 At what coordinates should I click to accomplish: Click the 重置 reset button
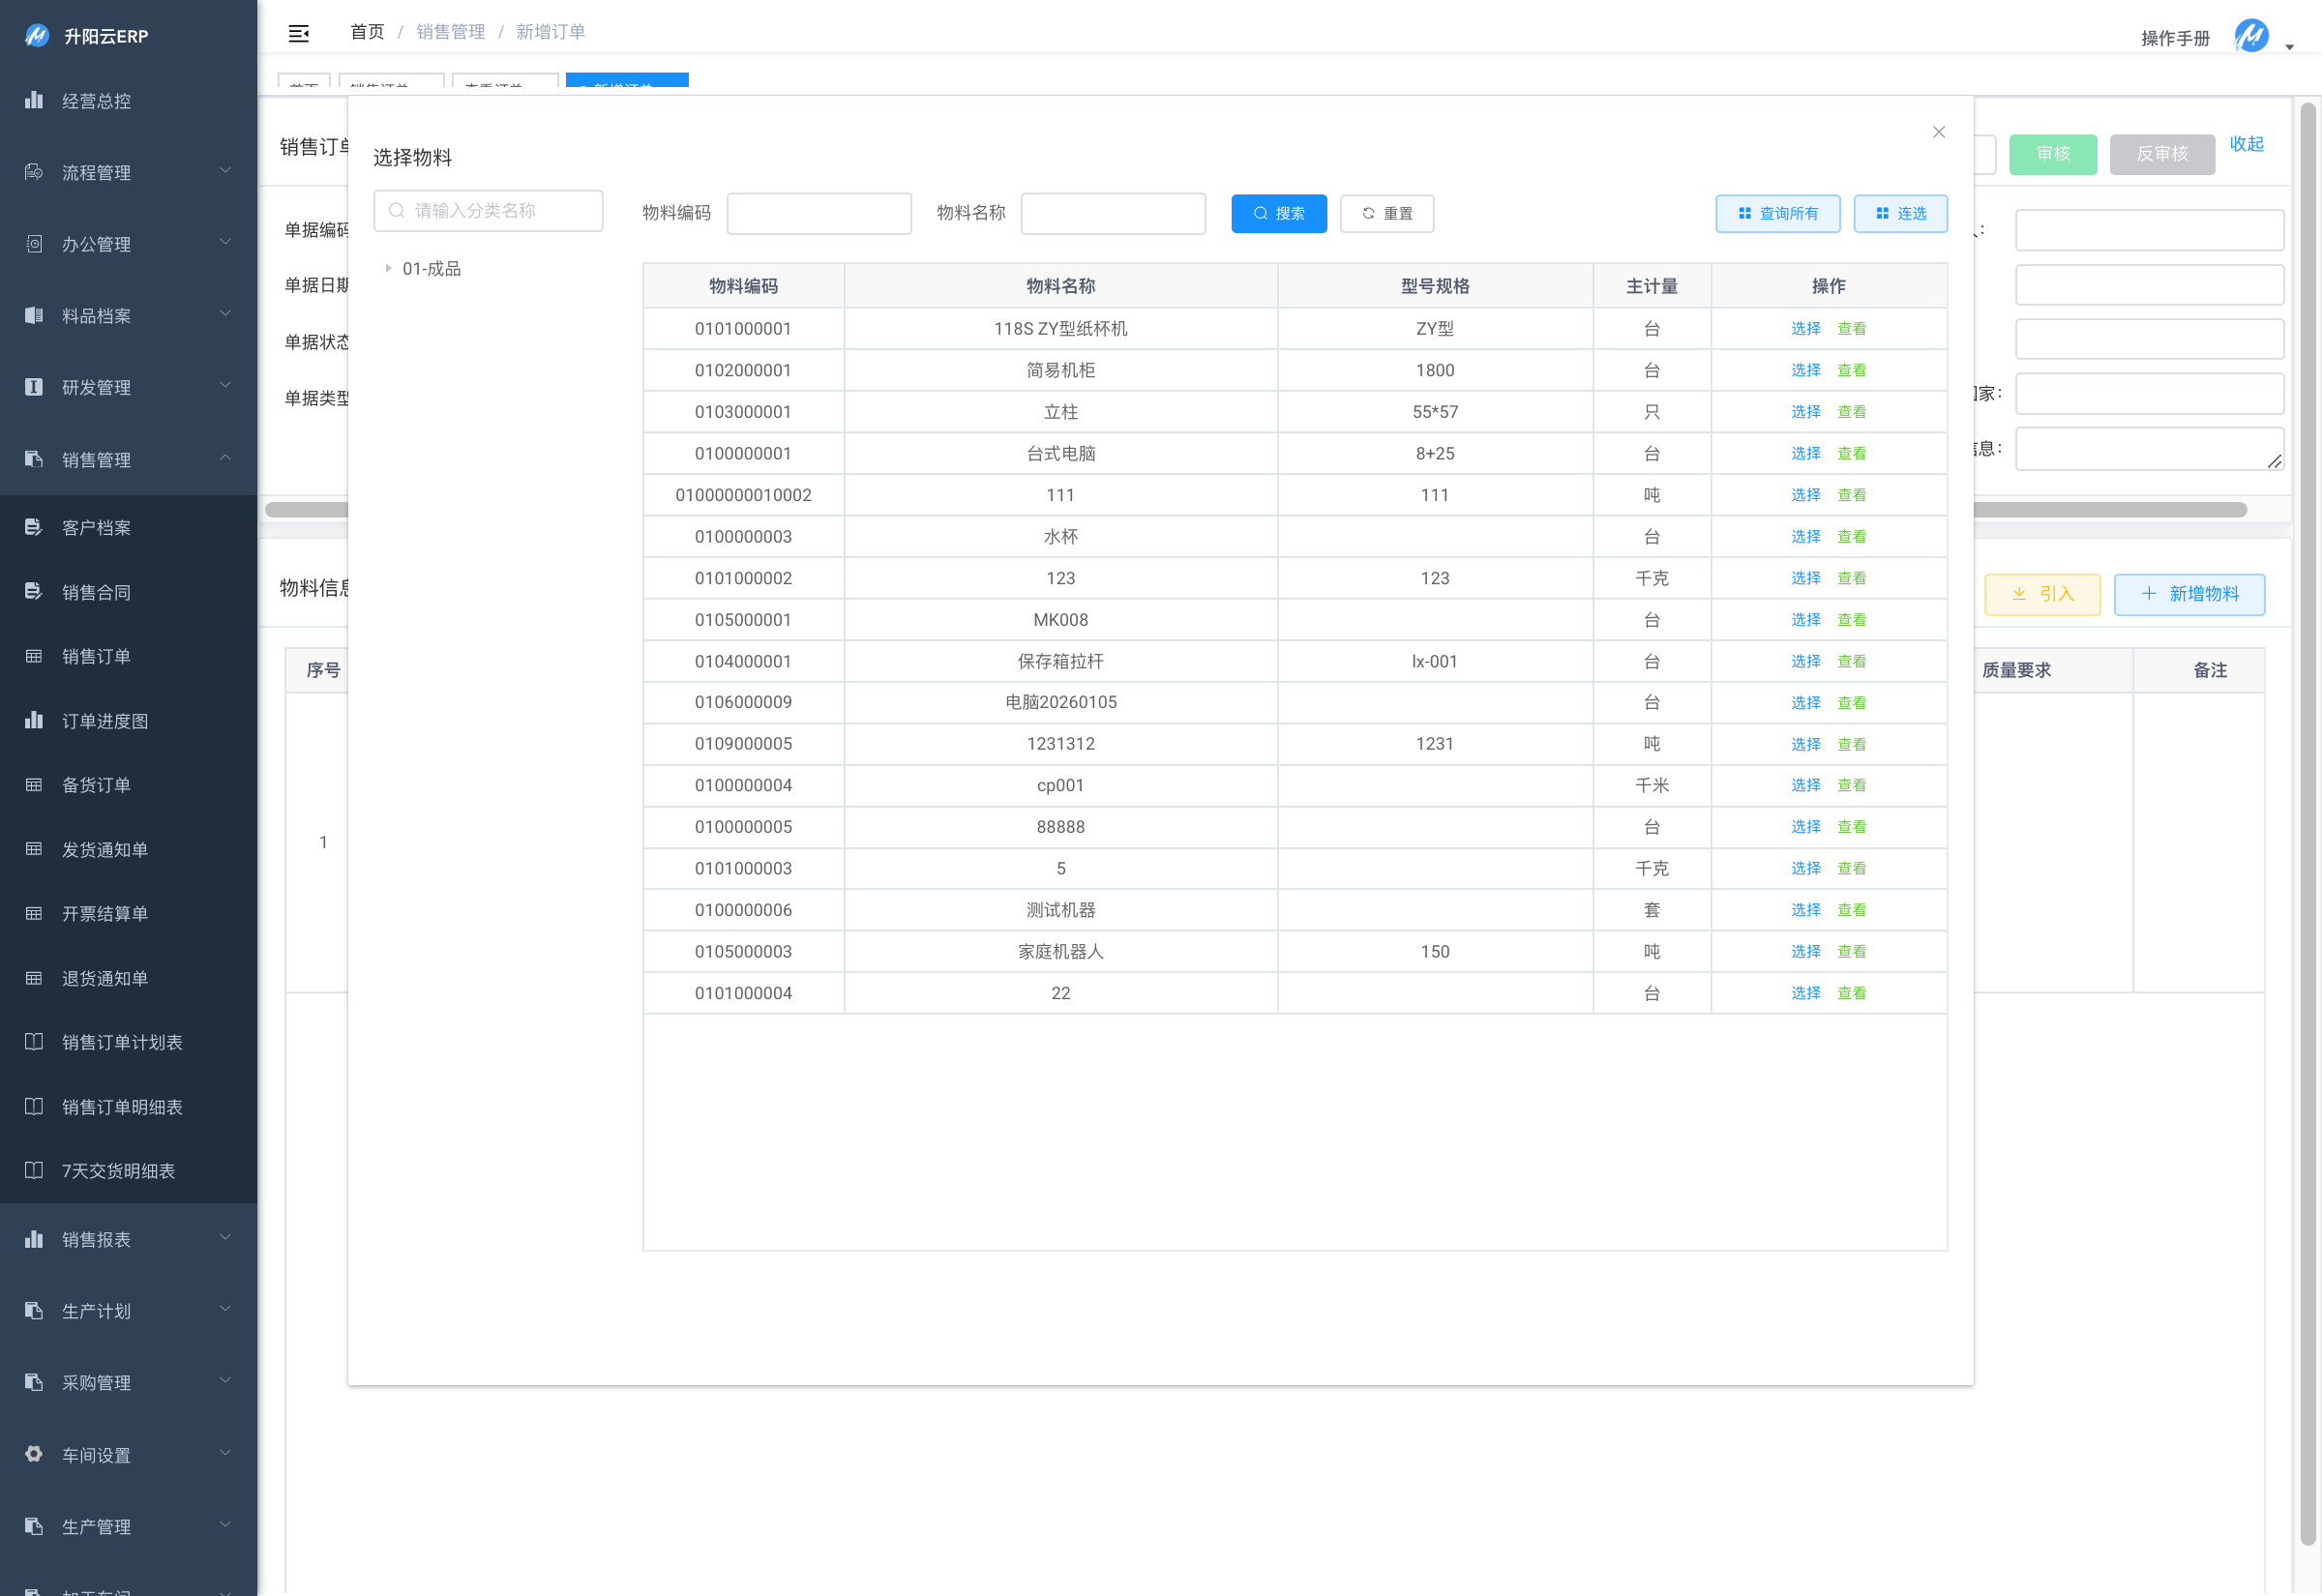[x=1386, y=214]
